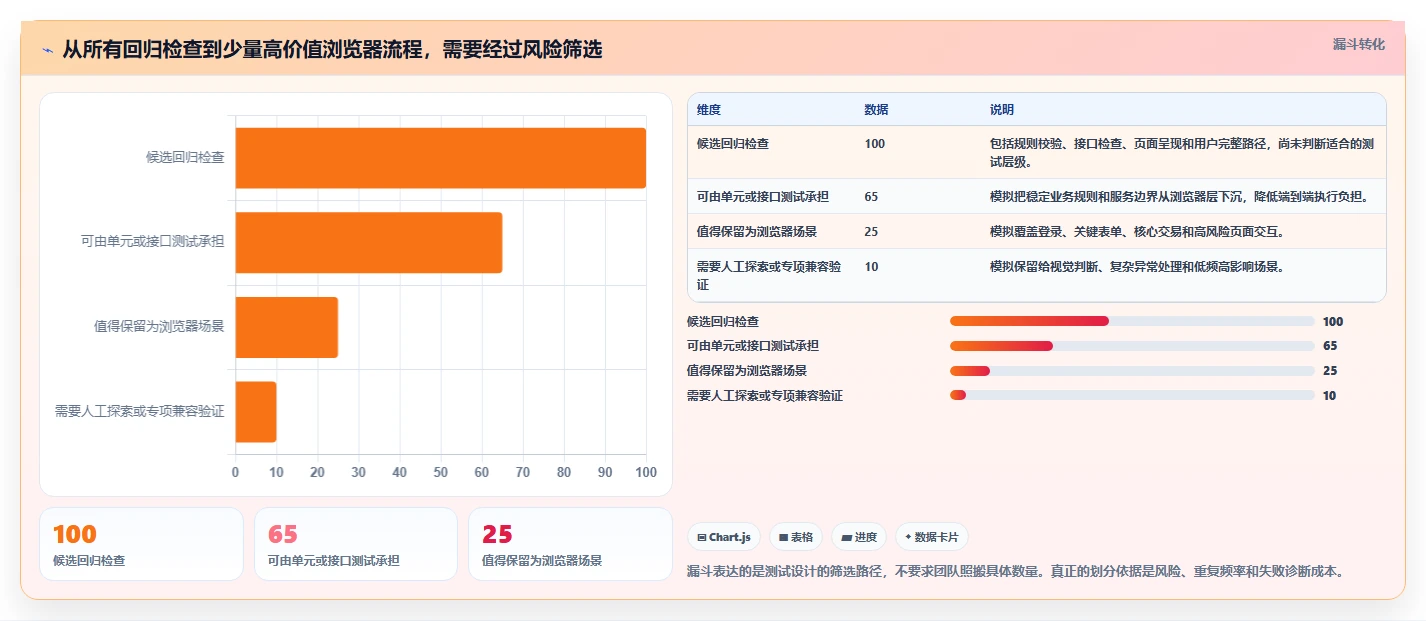
Task: Click the 需要人工探索或专项兼容验证 table cell
Action: point(770,276)
